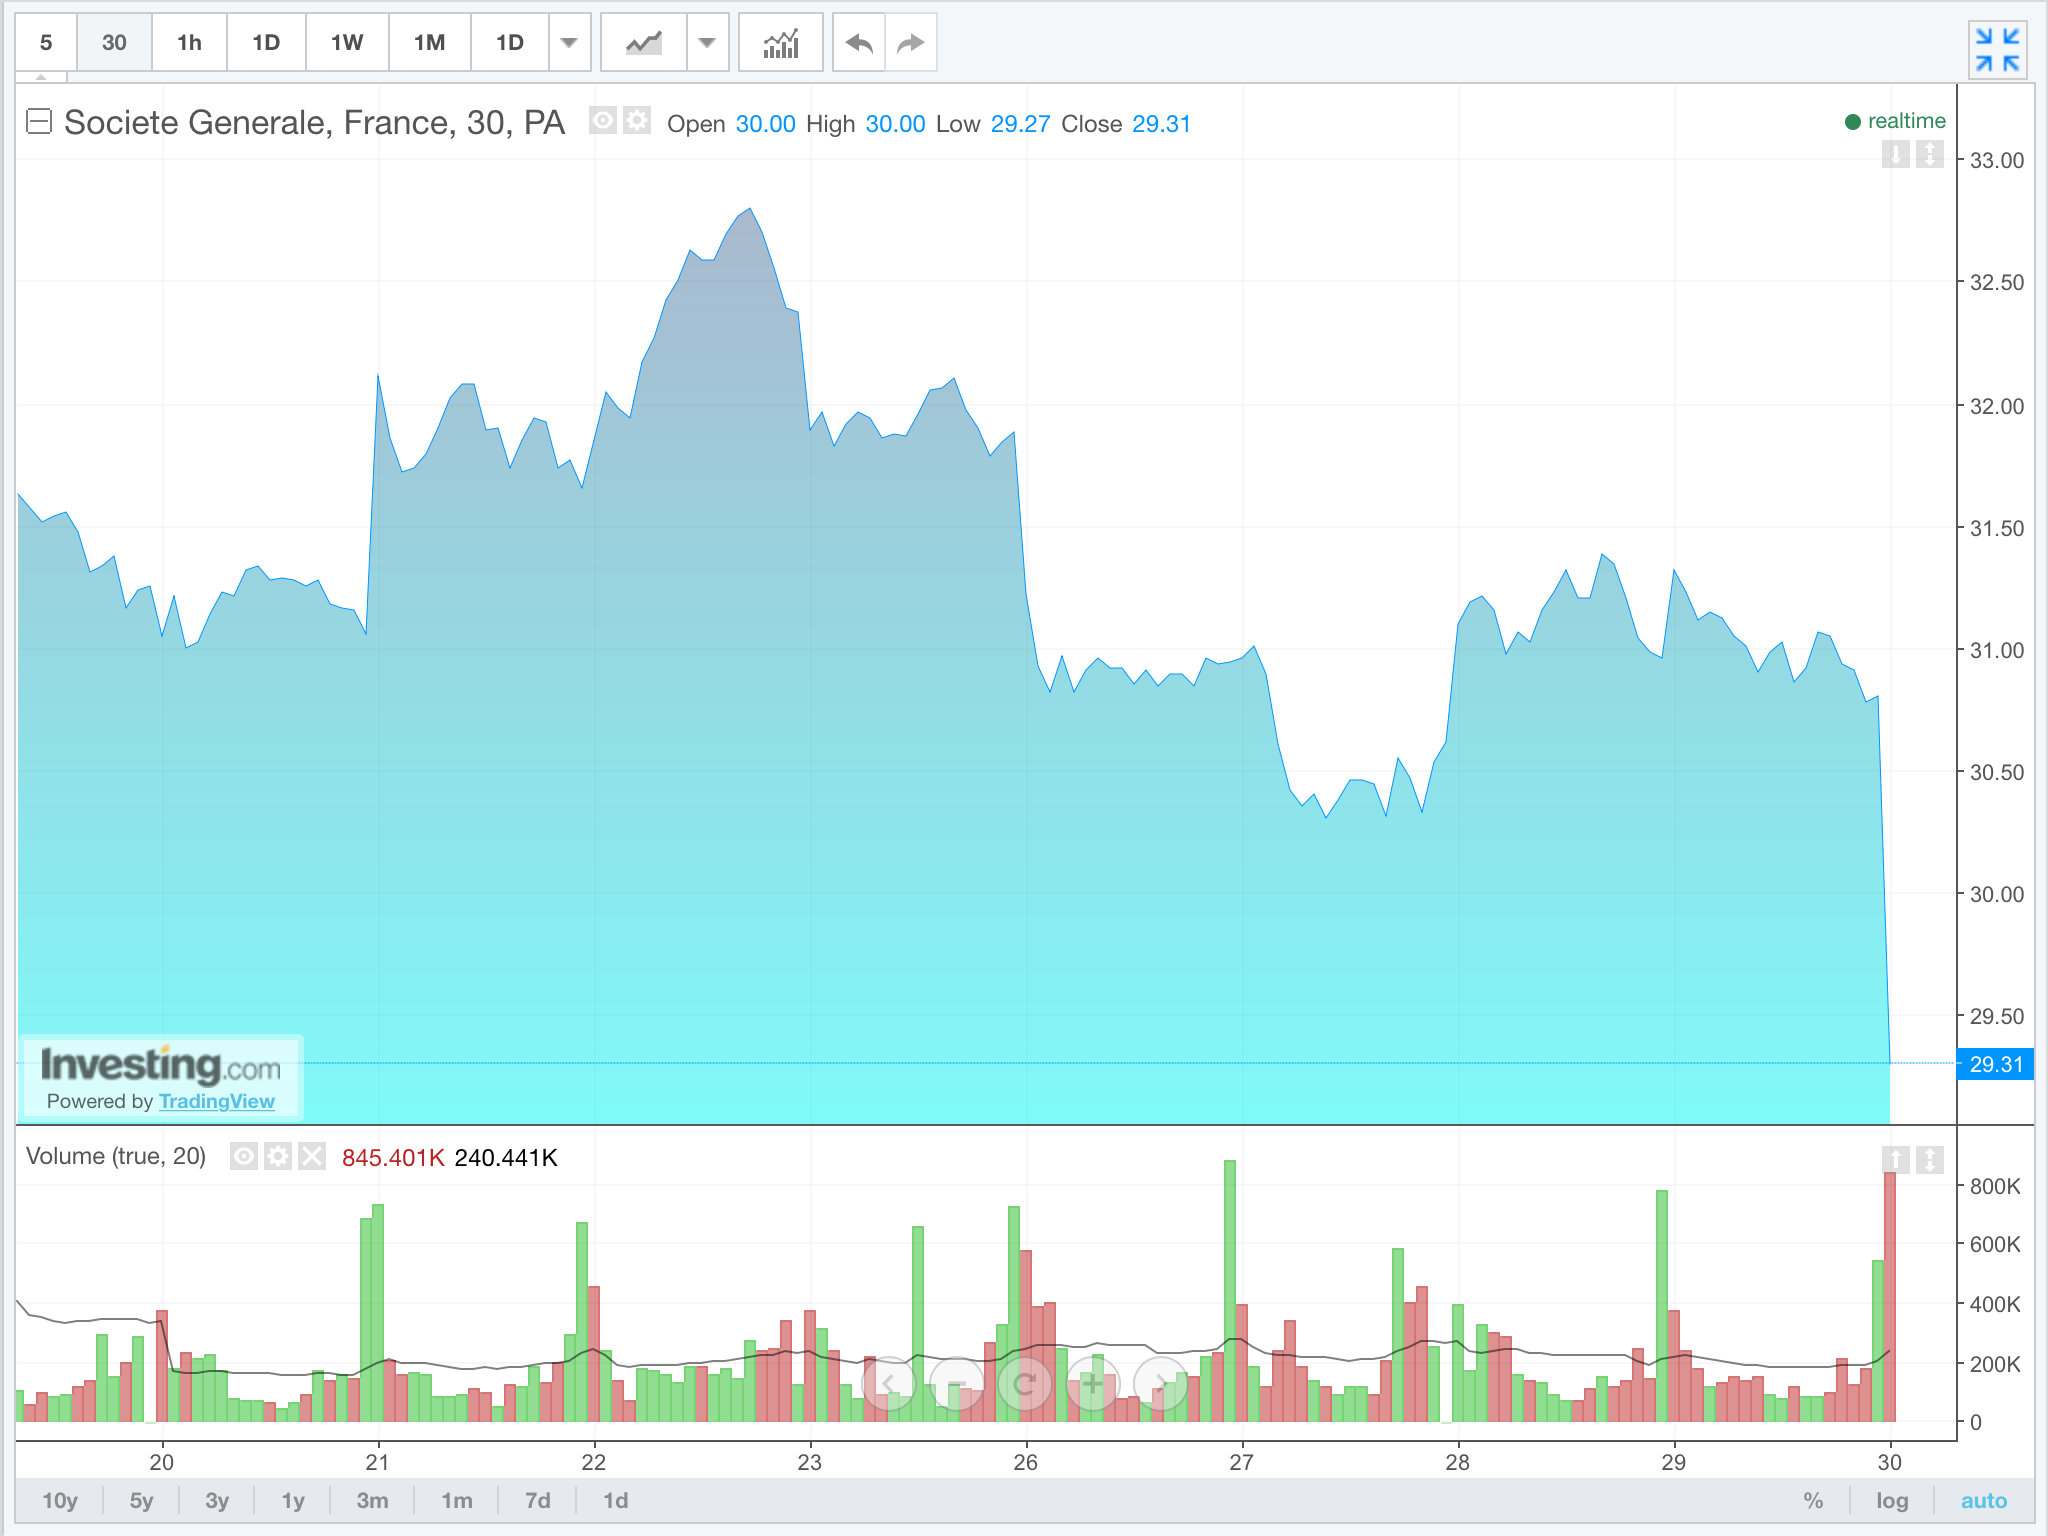Open the interval dropdown arrow
This screenshot has width=2048, height=1536.
pos(569,43)
